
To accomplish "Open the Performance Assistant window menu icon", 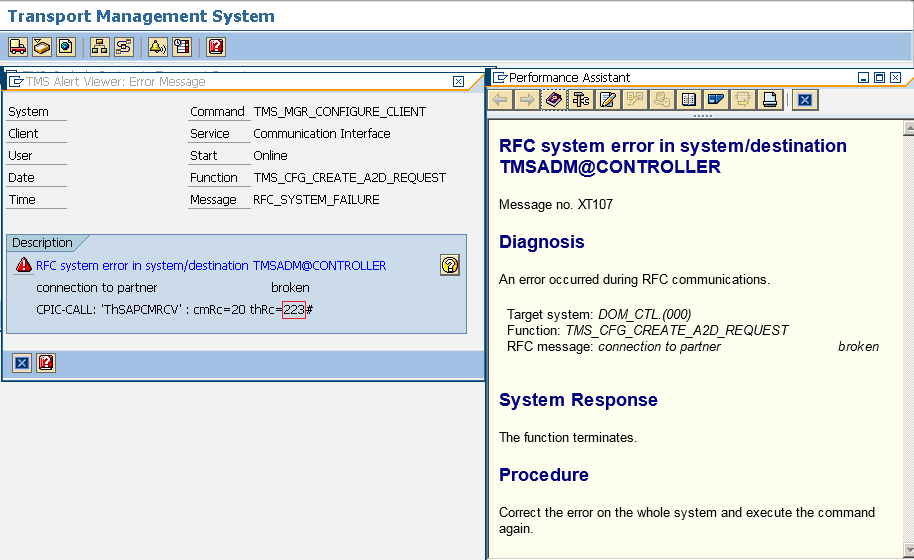I will click(500, 78).
